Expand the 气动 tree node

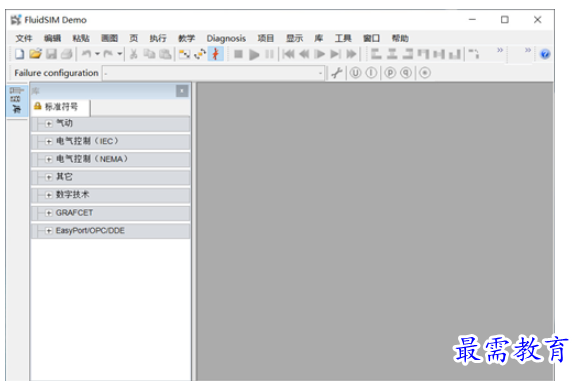coord(49,124)
